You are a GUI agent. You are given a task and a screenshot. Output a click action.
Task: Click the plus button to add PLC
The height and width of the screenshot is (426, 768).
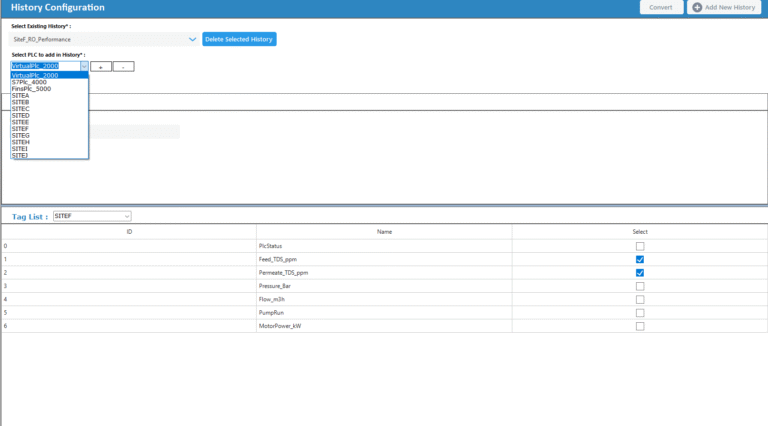coord(101,66)
